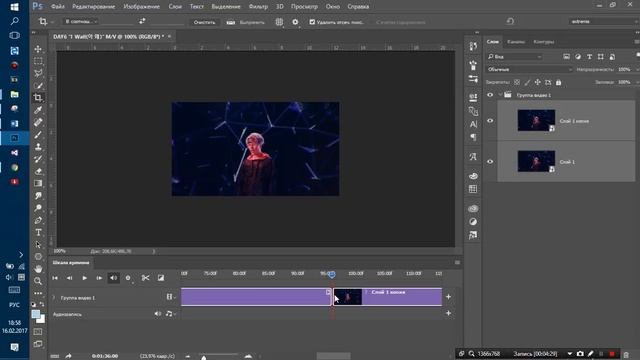Add media to the video track with plus
Screen dimensions: 640x360
[448, 297]
